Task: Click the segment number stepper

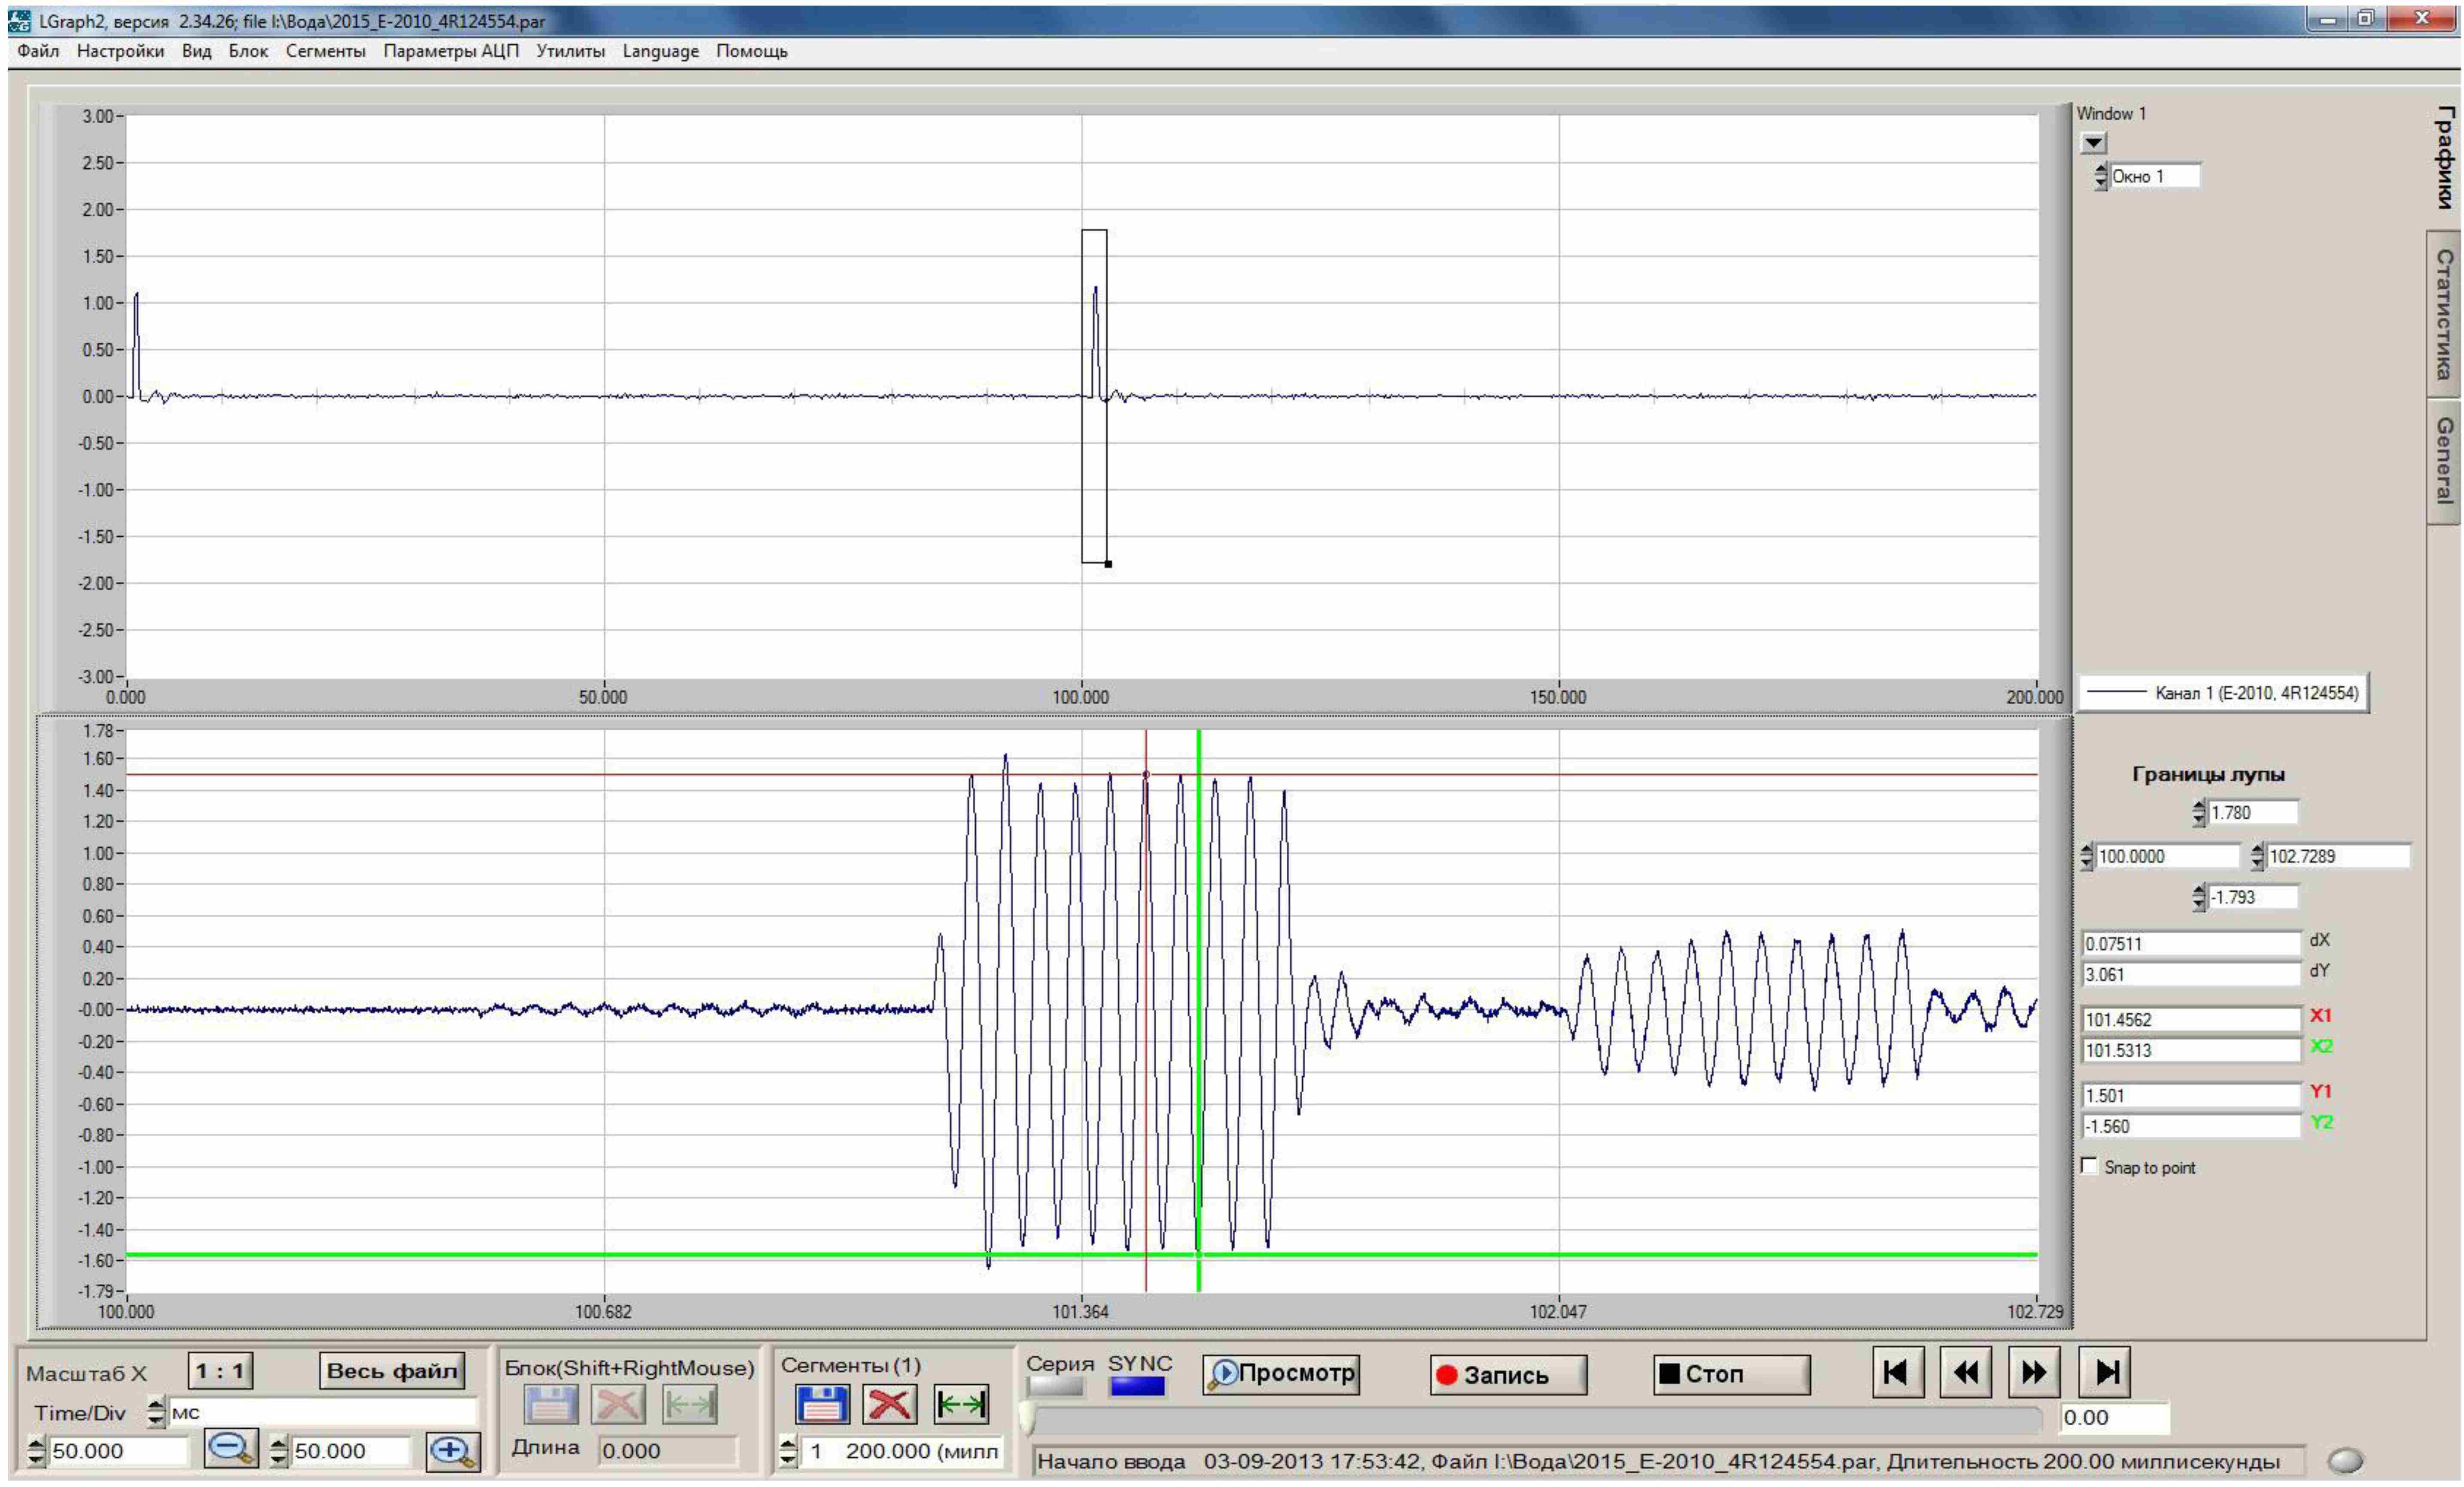Action: pos(788,1450)
